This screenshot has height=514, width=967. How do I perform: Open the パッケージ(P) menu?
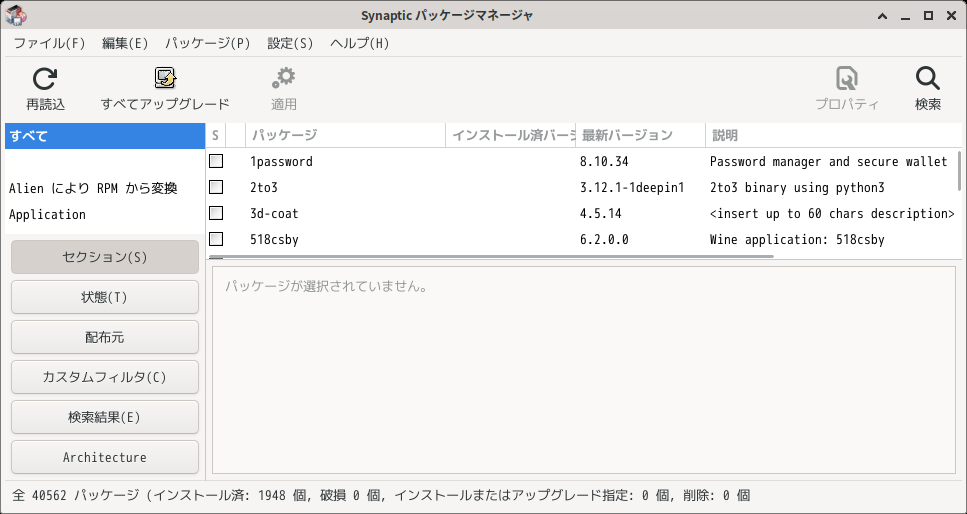tap(208, 43)
